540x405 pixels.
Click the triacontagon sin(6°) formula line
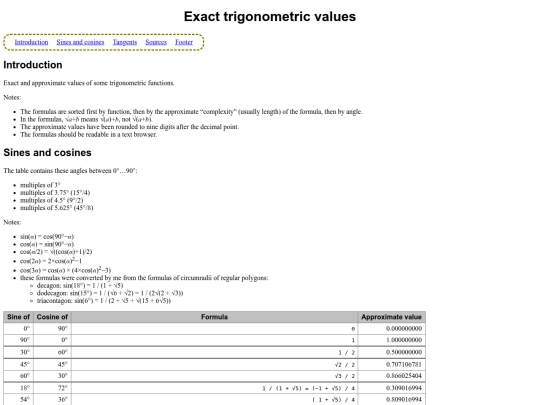(x=104, y=301)
